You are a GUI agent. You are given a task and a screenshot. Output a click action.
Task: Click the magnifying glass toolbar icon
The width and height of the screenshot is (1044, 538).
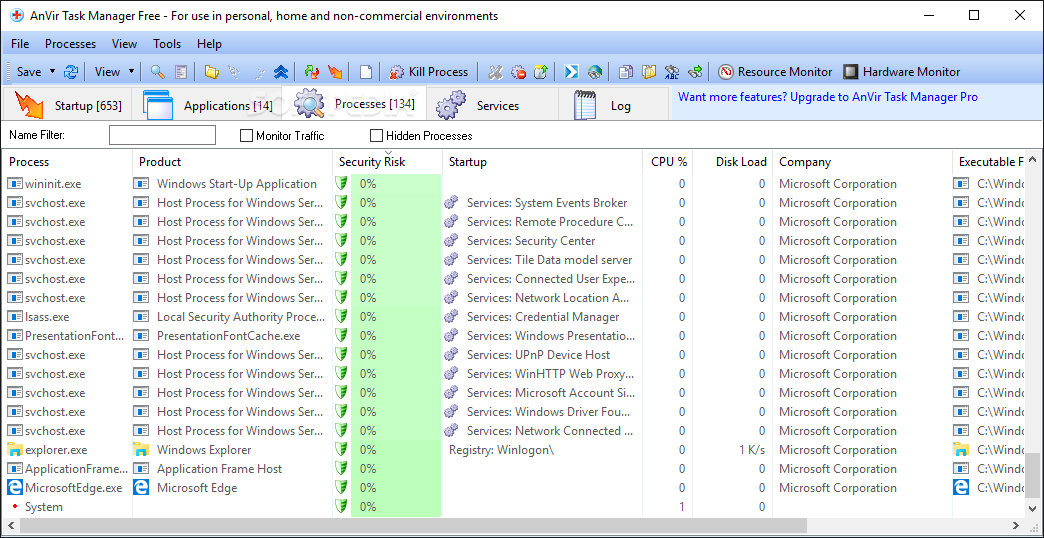(158, 72)
